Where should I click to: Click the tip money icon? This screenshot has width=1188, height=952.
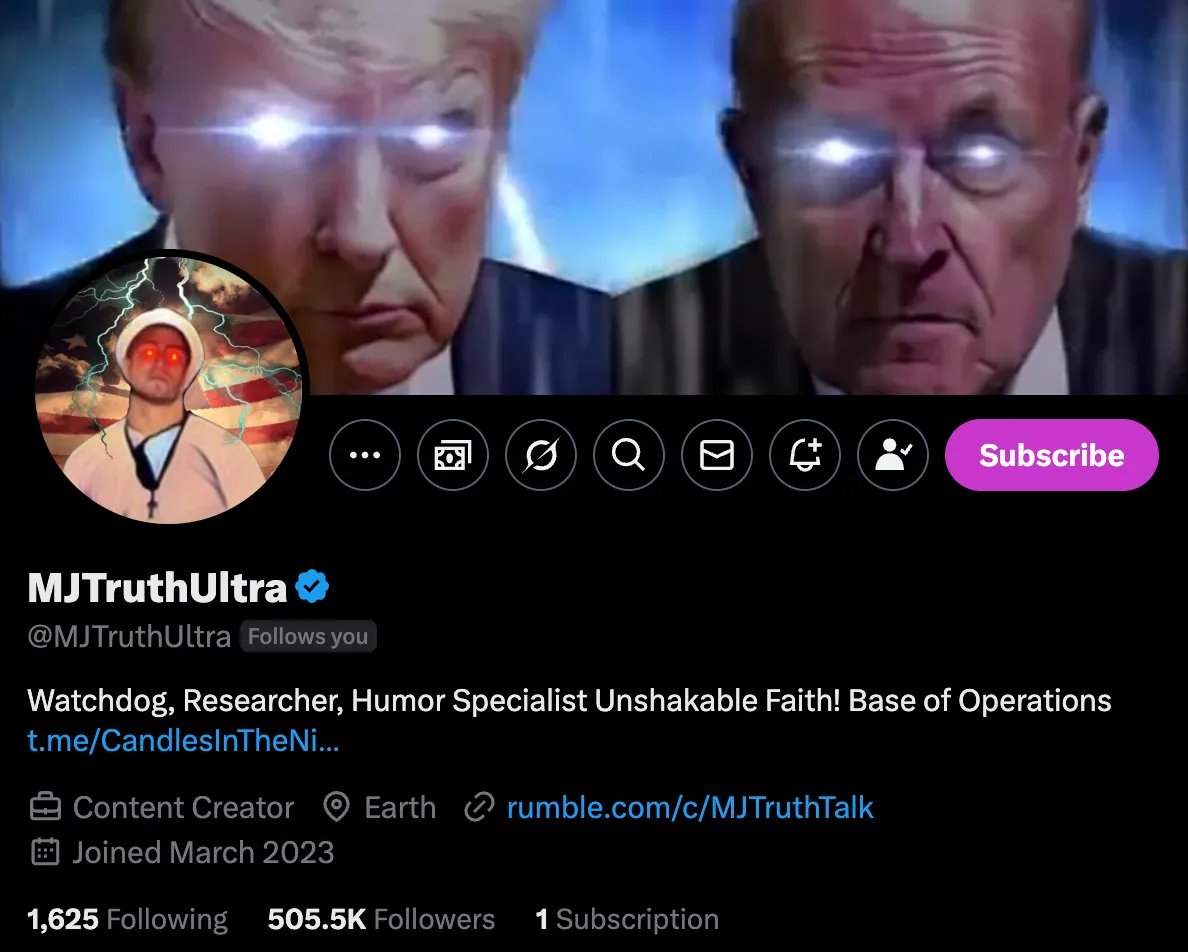(452, 454)
